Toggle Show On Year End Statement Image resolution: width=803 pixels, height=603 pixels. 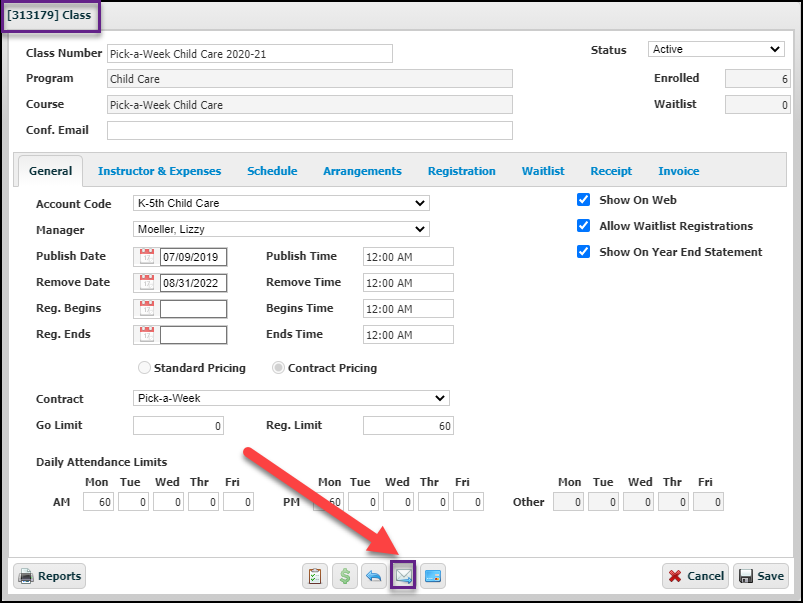pyautogui.click(x=583, y=252)
